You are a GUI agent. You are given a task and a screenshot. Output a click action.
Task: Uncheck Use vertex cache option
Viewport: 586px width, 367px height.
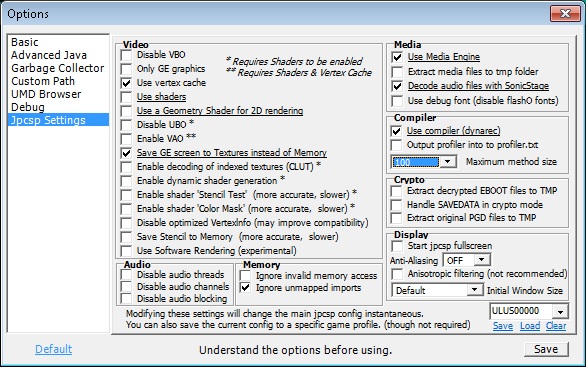(x=126, y=83)
